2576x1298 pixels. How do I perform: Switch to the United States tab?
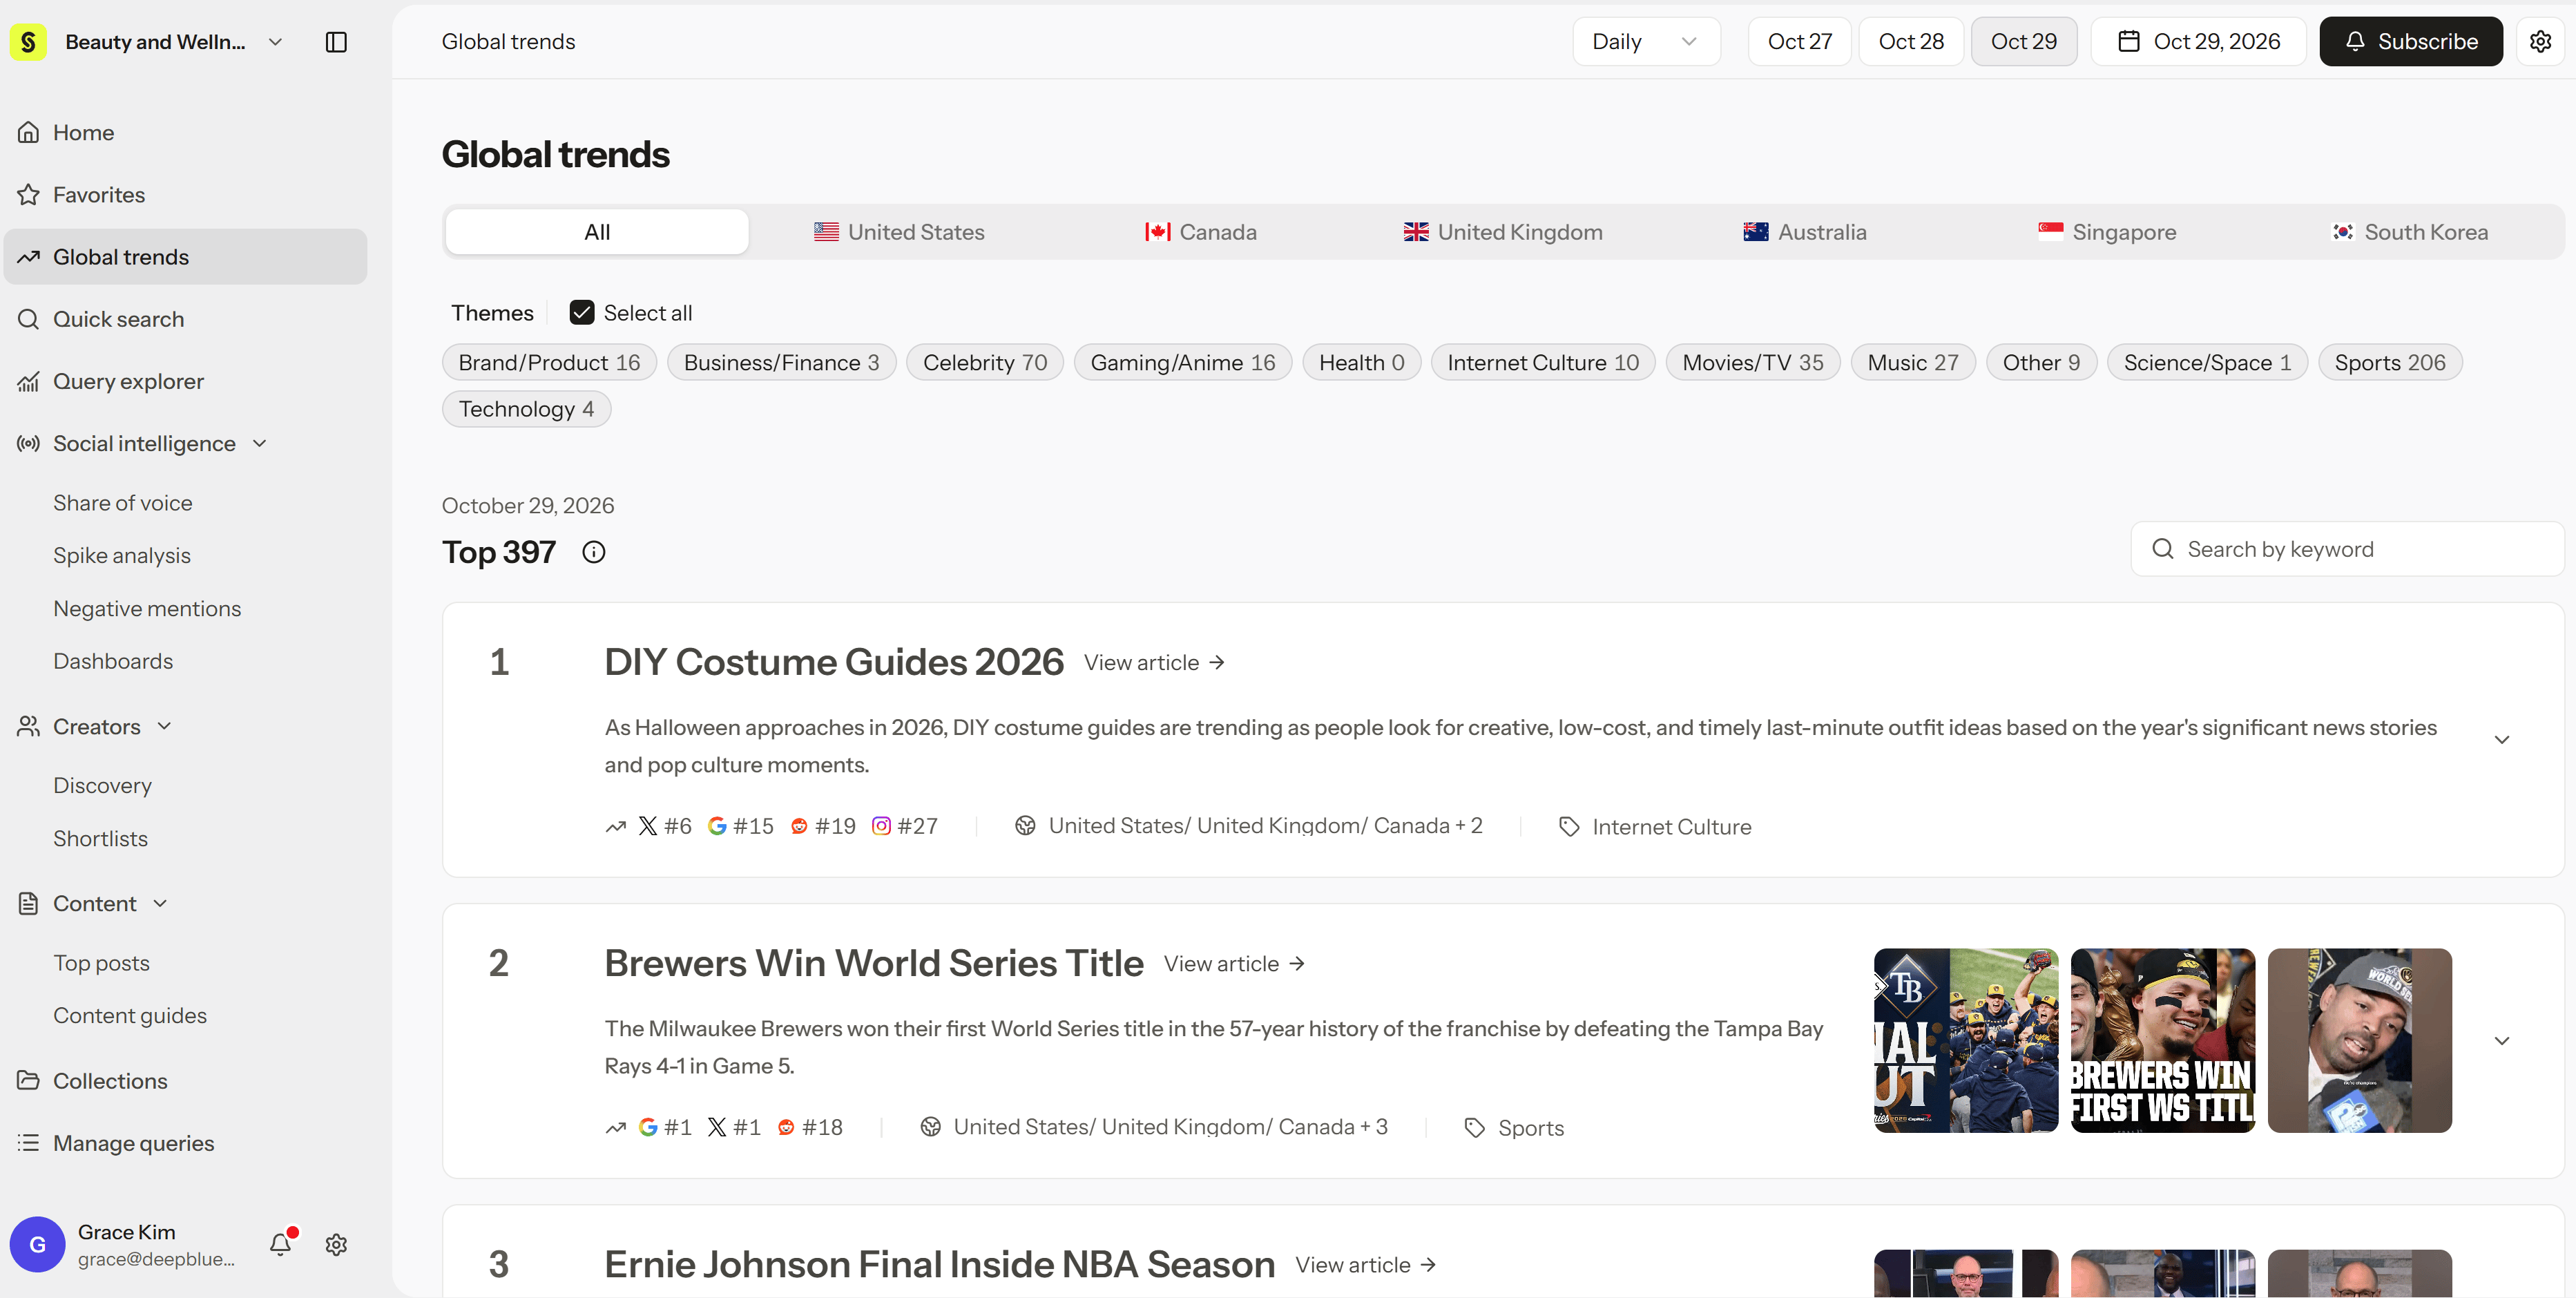coord(899,232)
